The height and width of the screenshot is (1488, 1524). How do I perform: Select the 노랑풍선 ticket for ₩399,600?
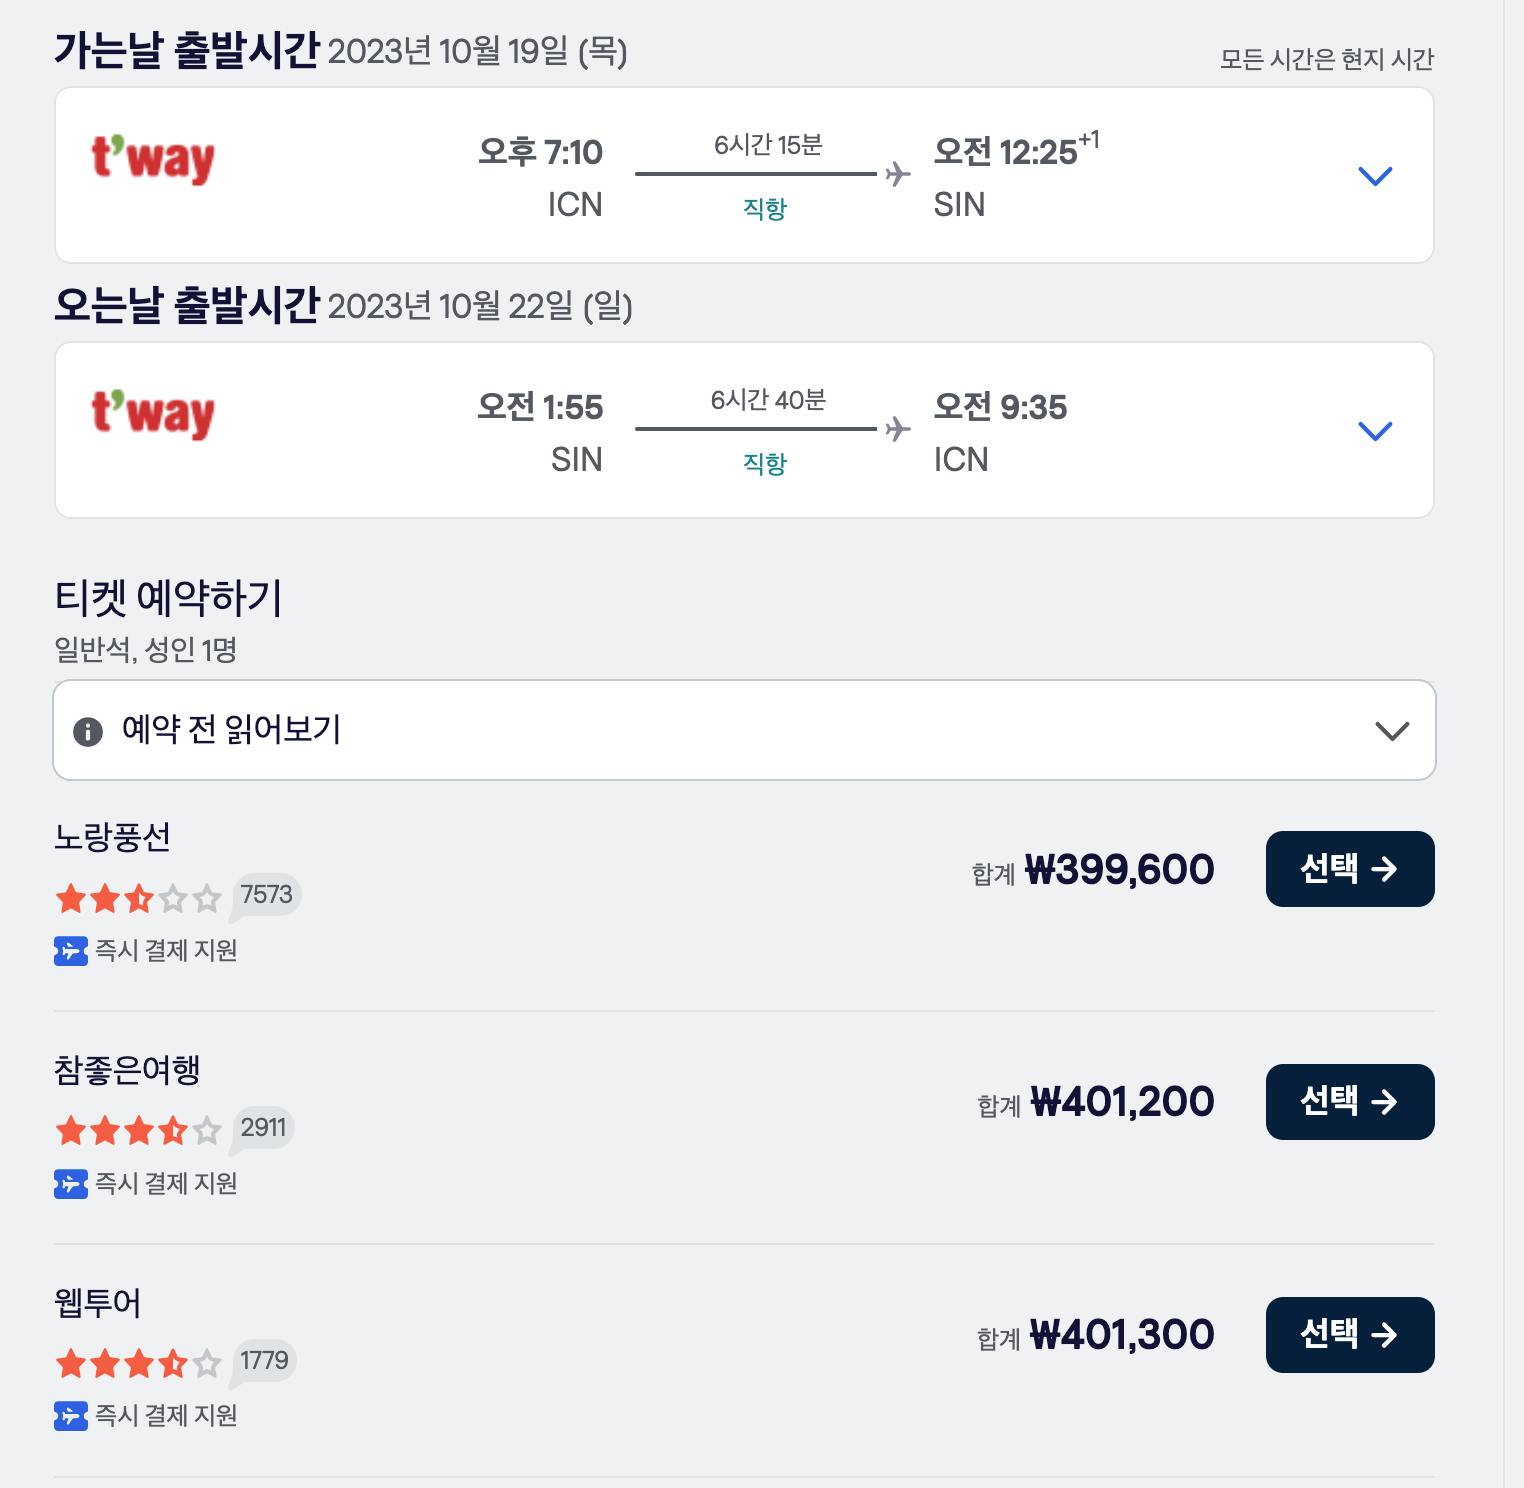pos(1349,868)
